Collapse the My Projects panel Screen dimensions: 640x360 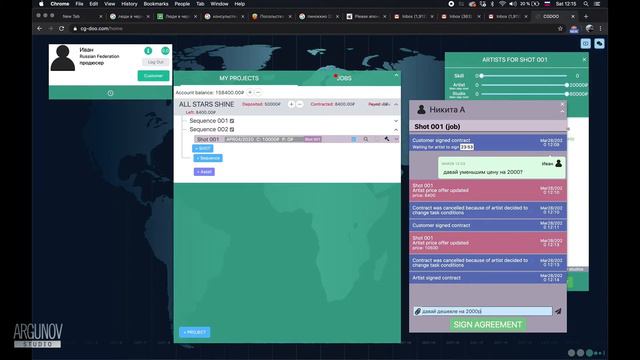396,76
